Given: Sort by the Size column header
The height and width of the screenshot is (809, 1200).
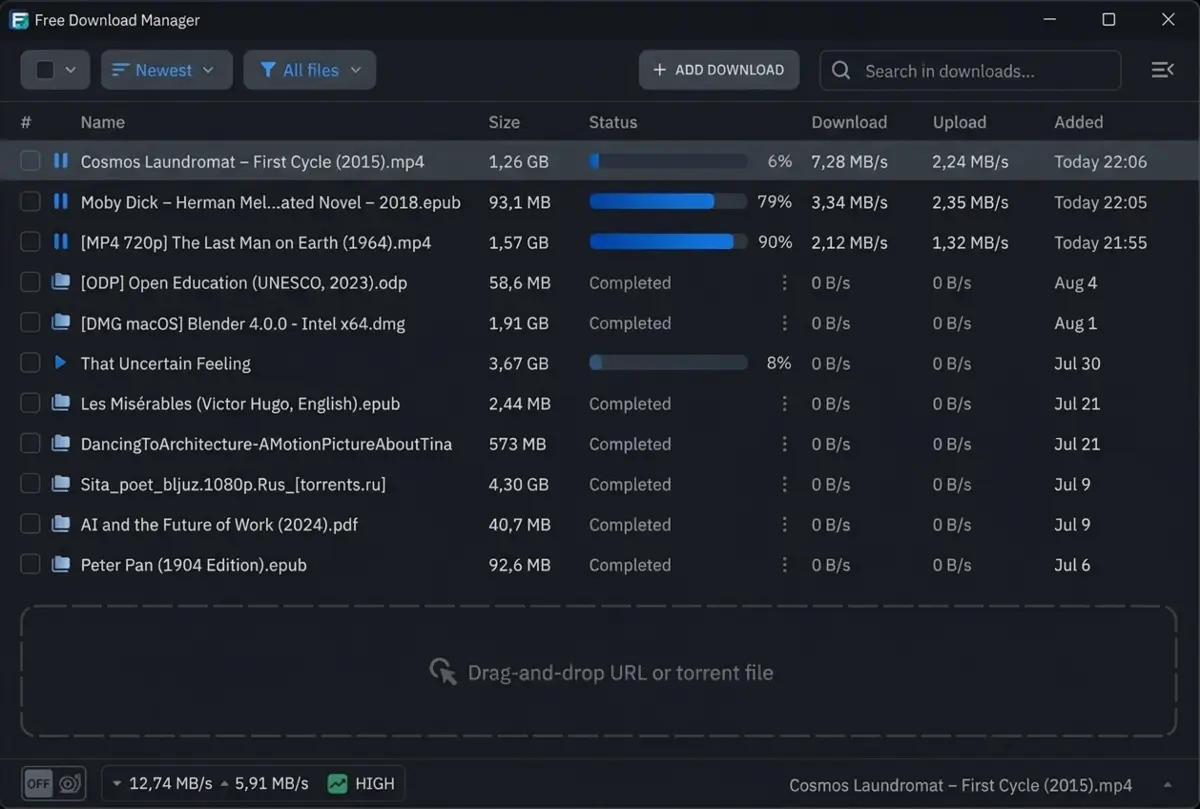Looking at the screenshot, I should tap(504, 122).
